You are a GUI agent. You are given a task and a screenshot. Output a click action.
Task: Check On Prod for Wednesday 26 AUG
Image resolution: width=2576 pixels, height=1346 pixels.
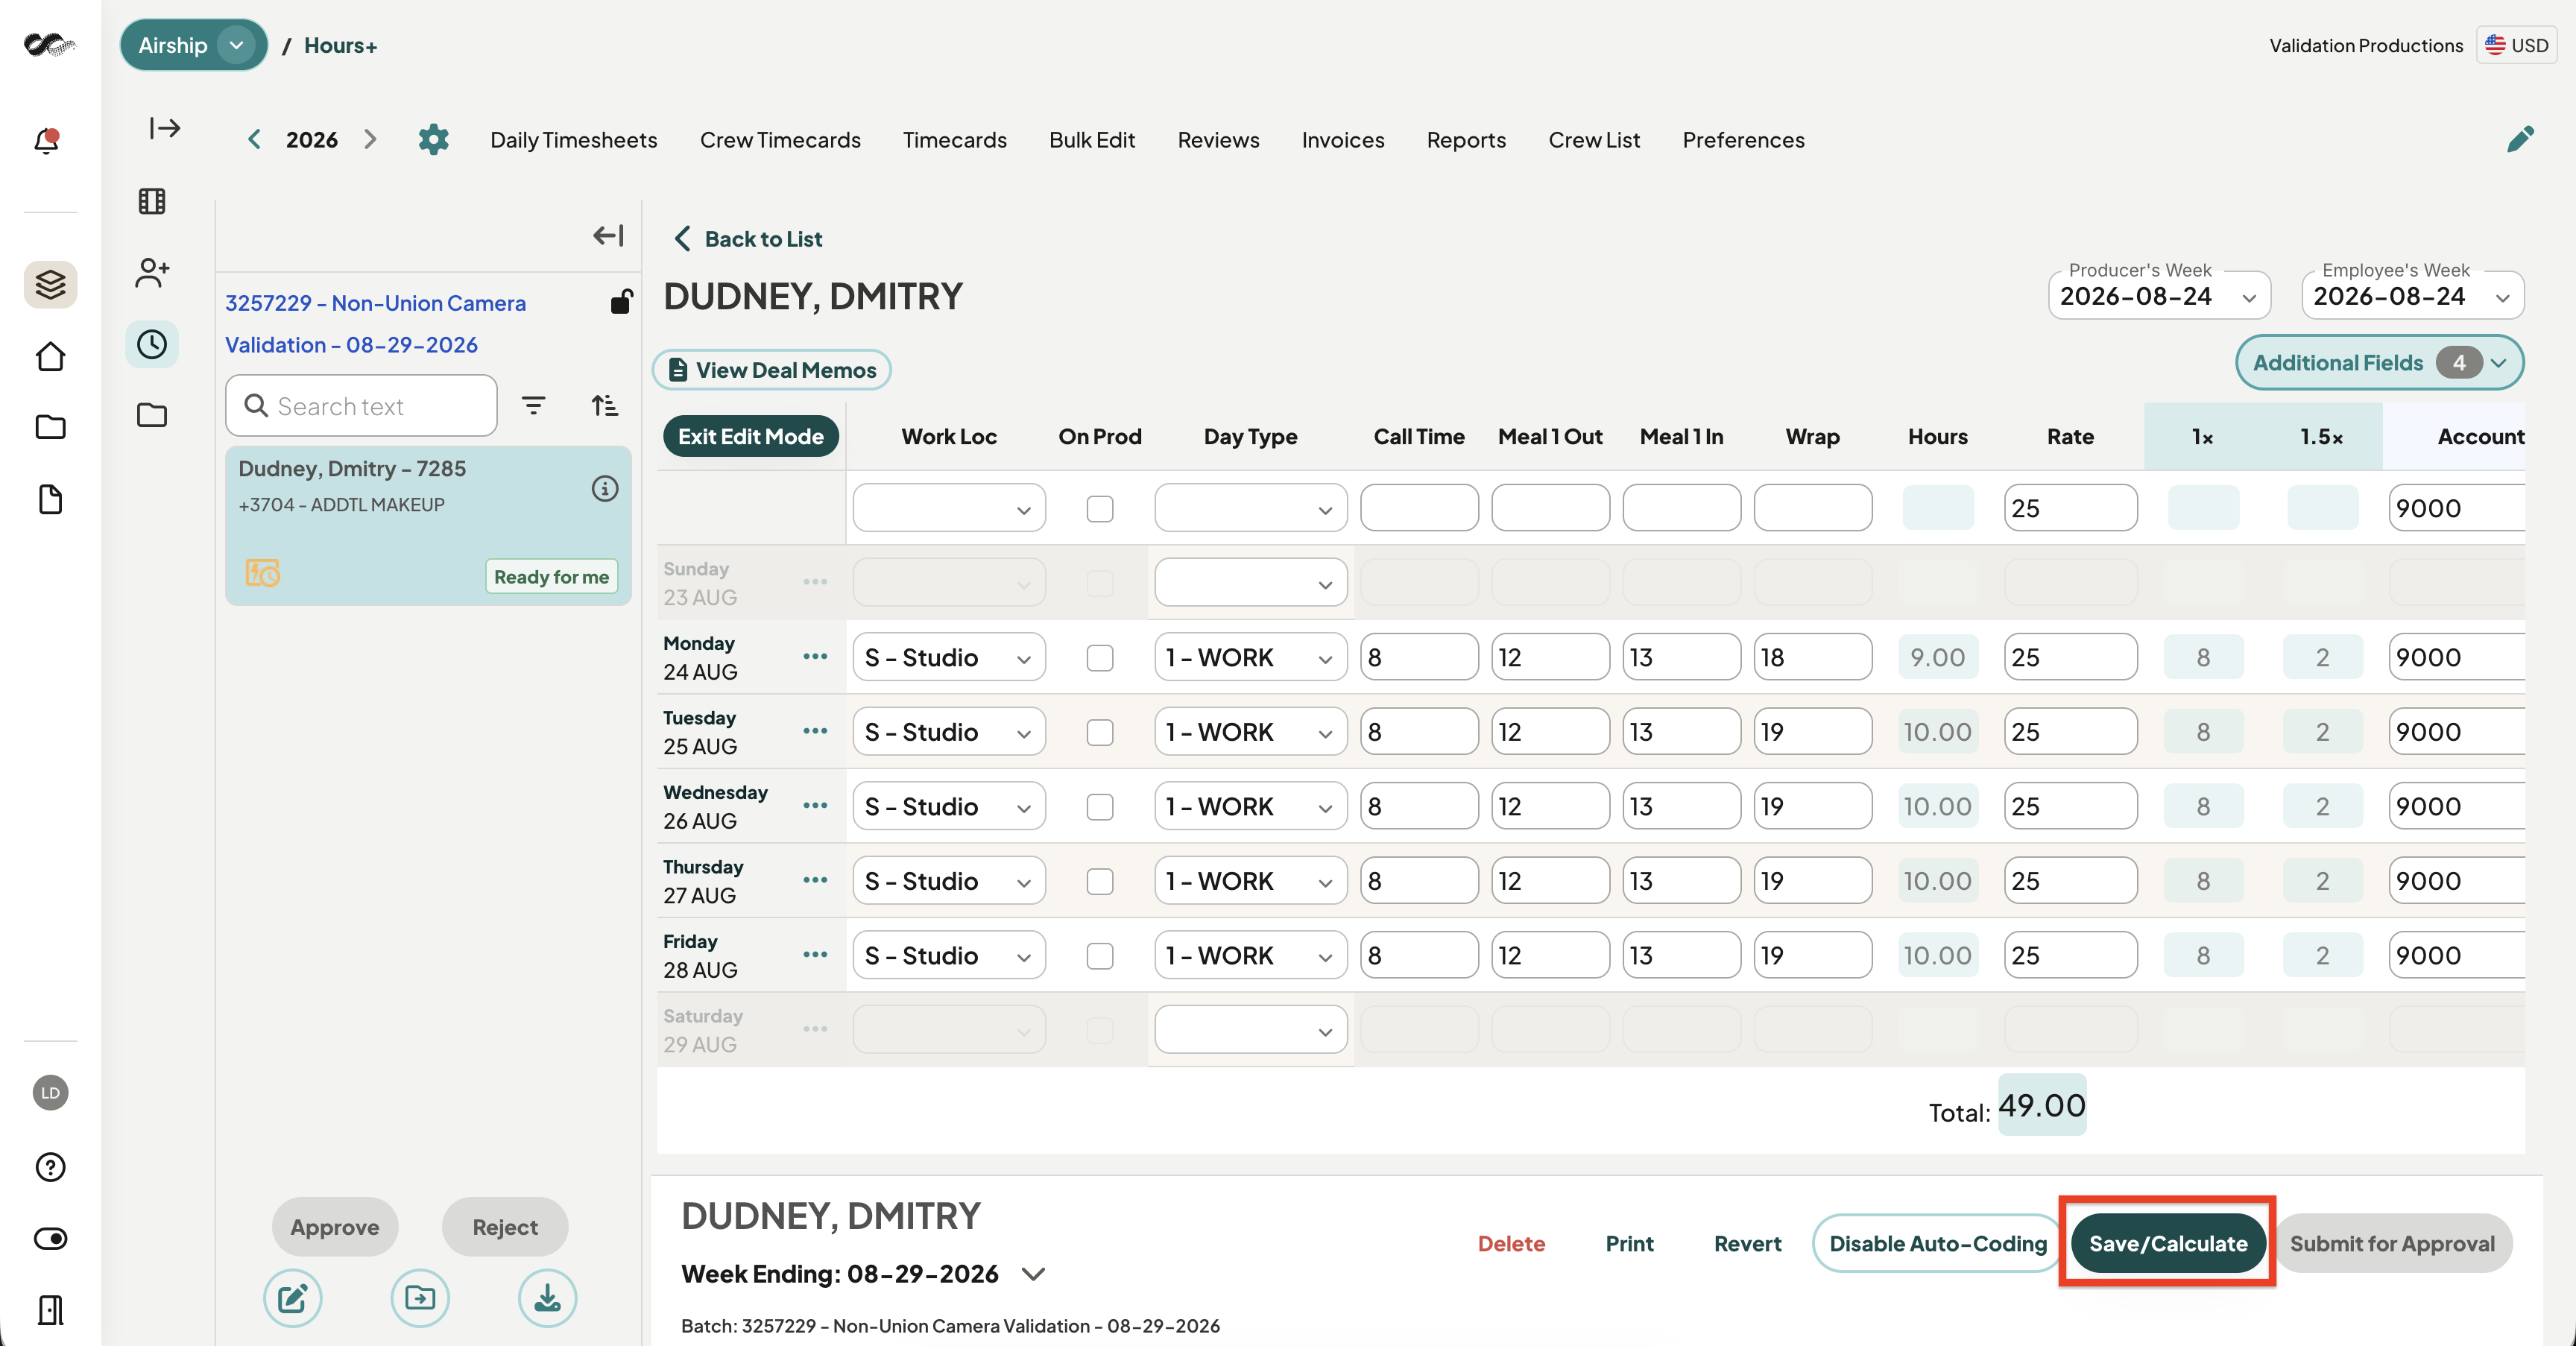coord(1100,807)
